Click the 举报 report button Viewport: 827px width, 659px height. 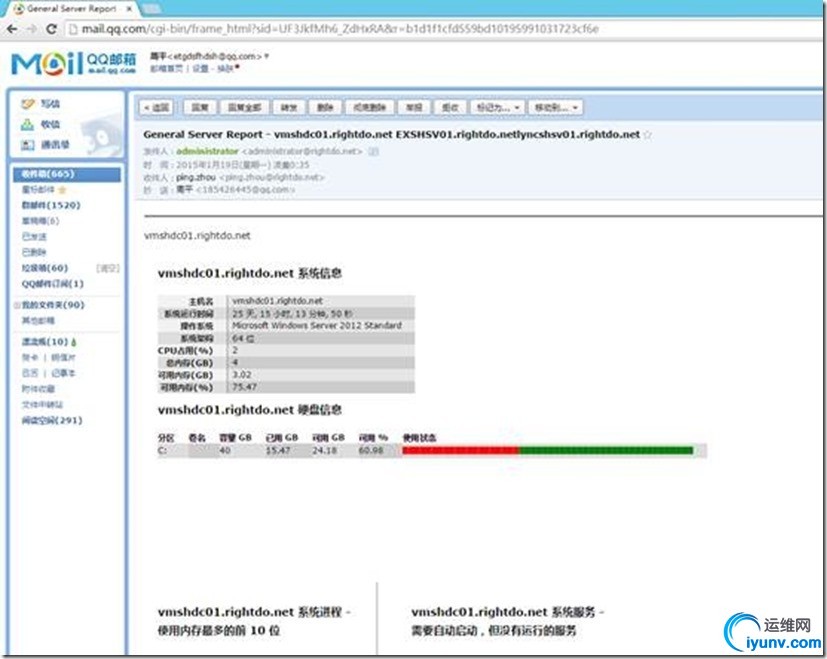pyautogui.click(x=414, y=108)
